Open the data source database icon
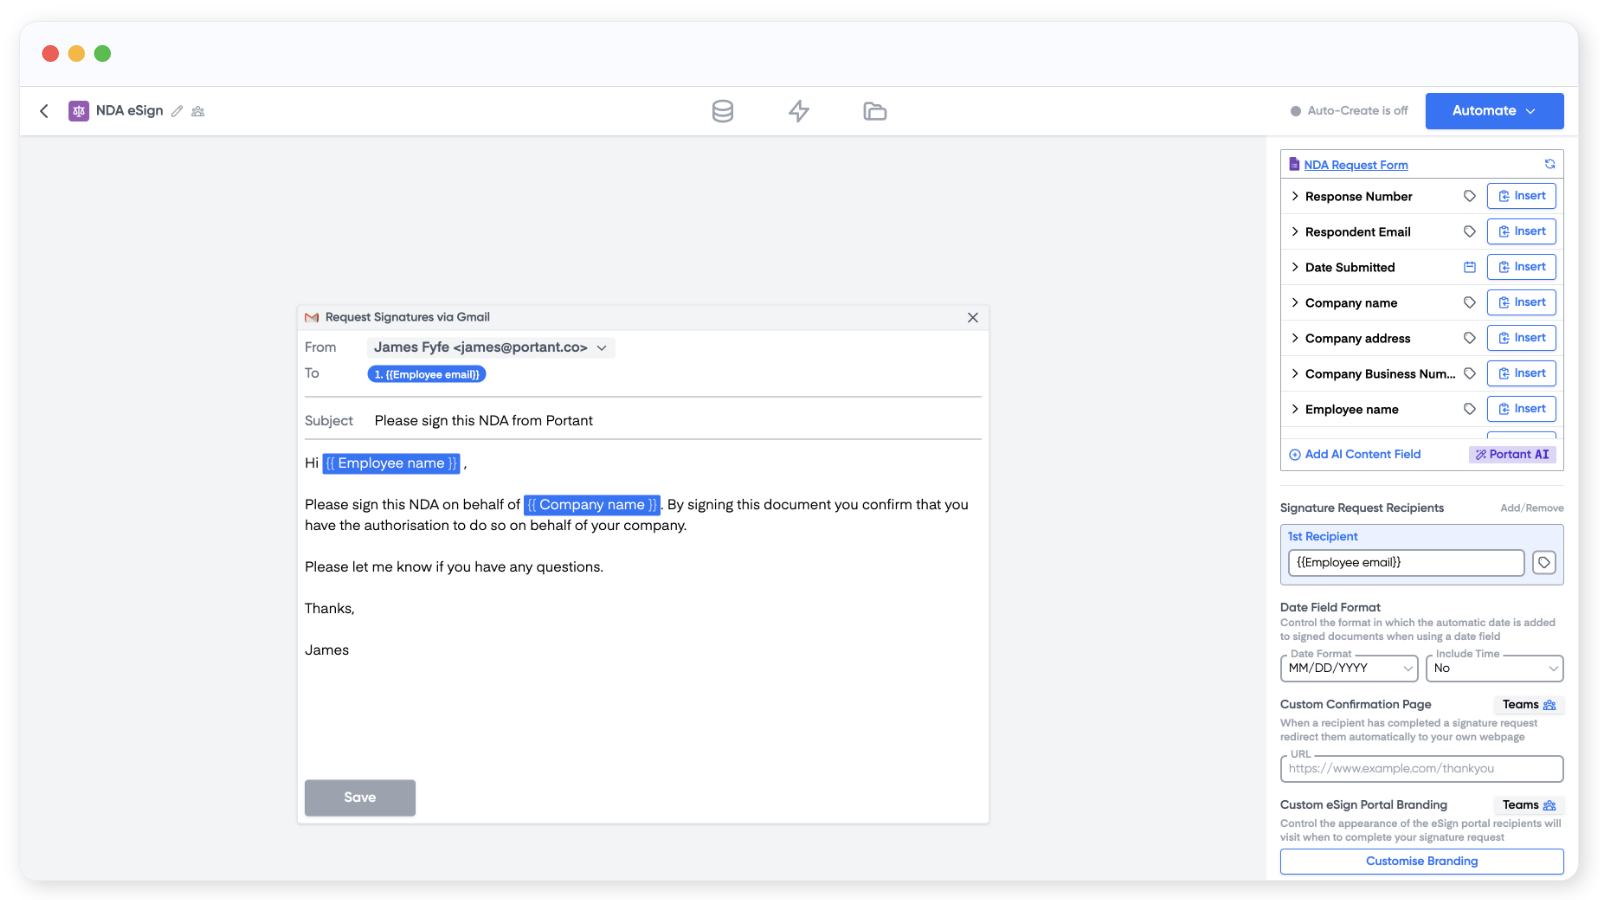The width and height of the screenshot is (1600, 900). [722, 111]
